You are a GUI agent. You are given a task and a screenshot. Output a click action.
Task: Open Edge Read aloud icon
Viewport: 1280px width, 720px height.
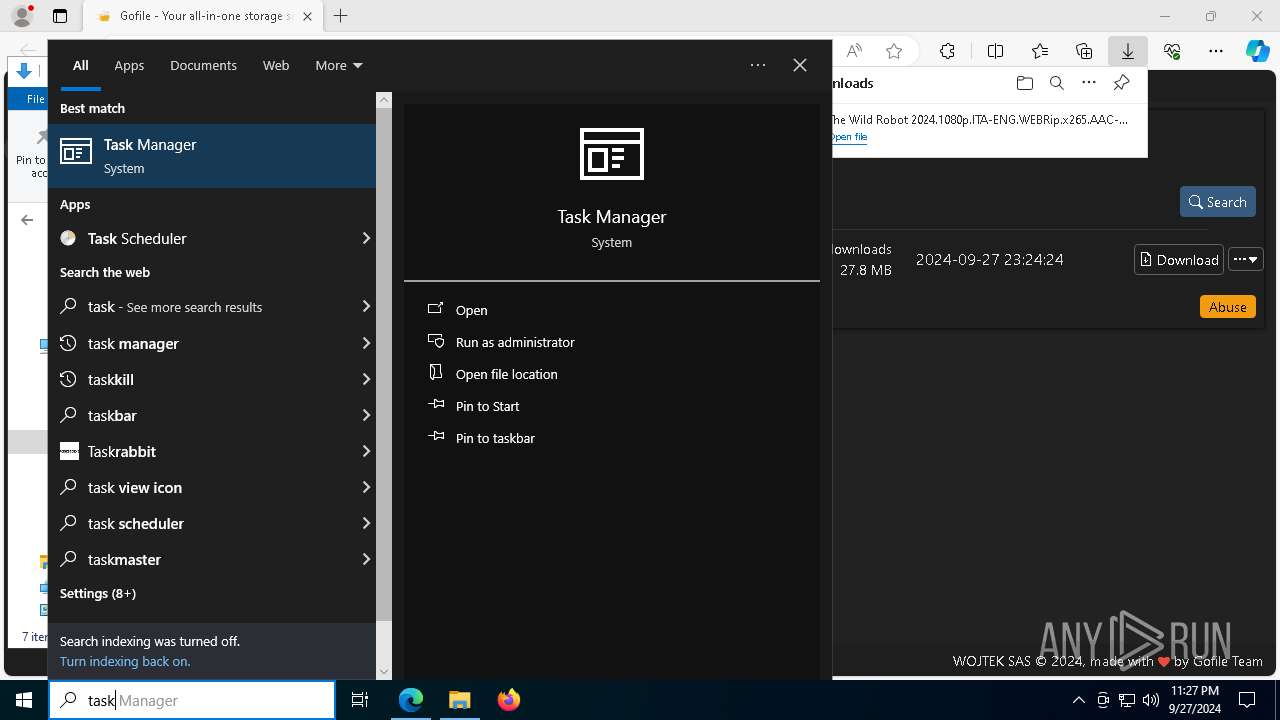[x=854, y=51]
